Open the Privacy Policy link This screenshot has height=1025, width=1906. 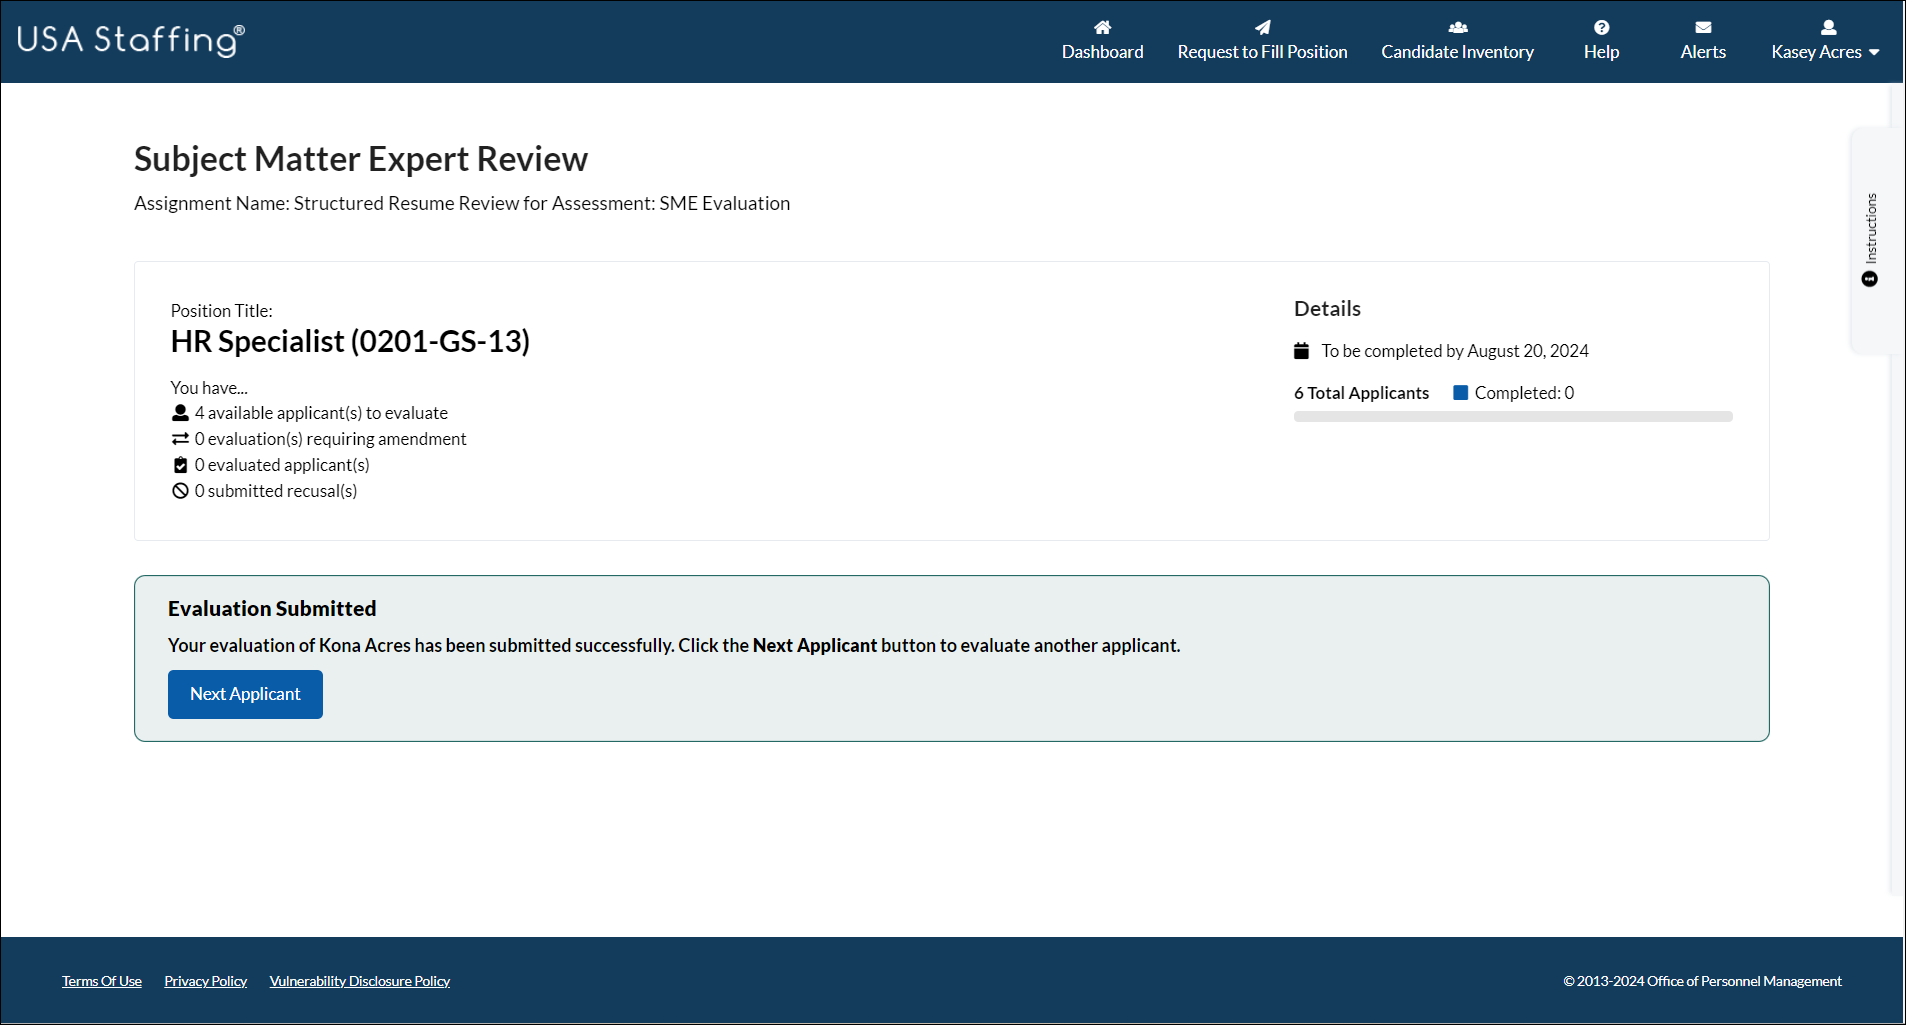tap(205, 980)
